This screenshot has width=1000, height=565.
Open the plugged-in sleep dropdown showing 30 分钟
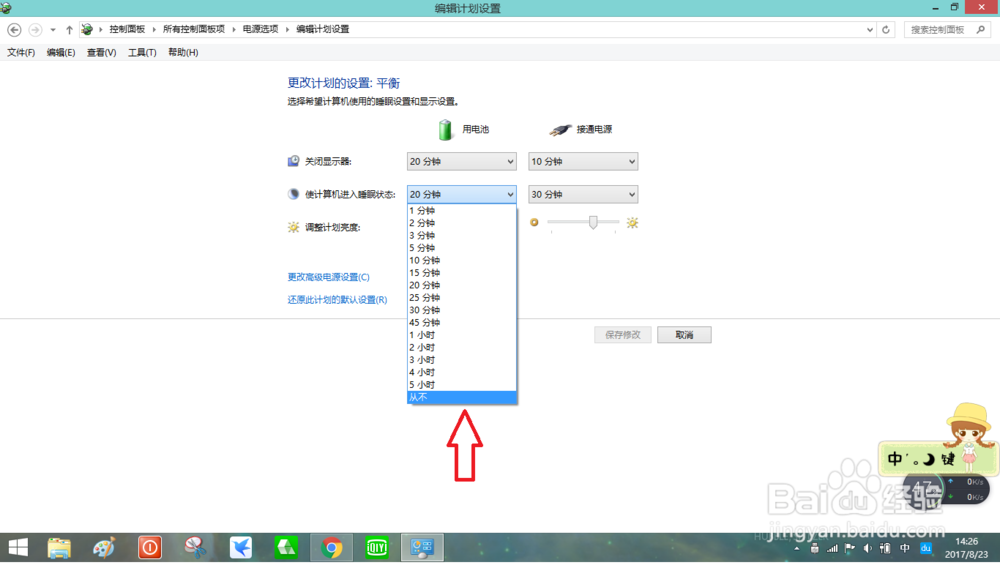[x=583, y=194]
